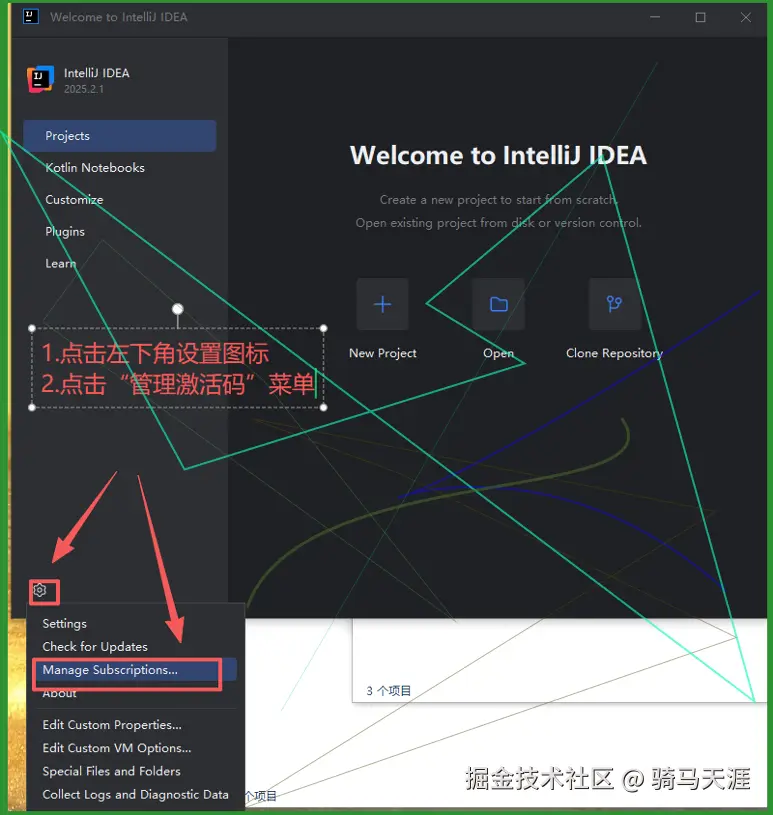The width and height of the screenshot is (773, 815).
Task: Click the New Project plus icon
Action: [x=383, y=304]
